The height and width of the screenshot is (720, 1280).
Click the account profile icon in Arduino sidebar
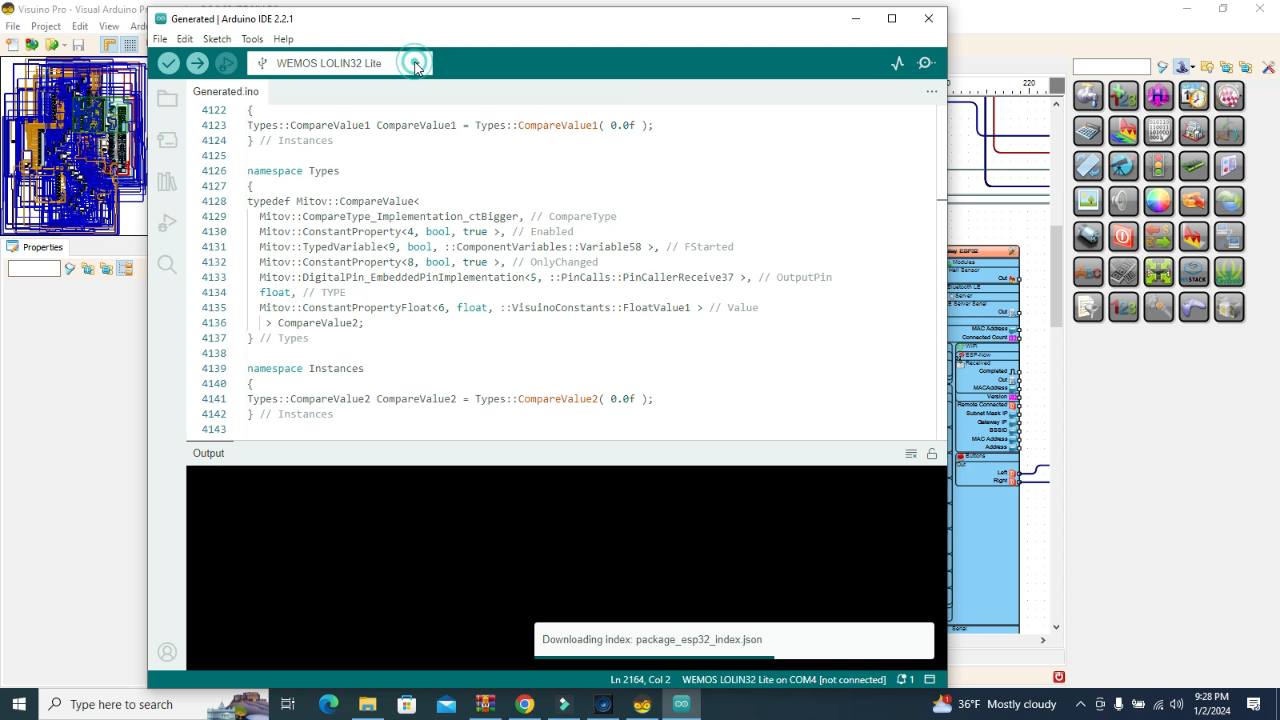pos(167,652)
